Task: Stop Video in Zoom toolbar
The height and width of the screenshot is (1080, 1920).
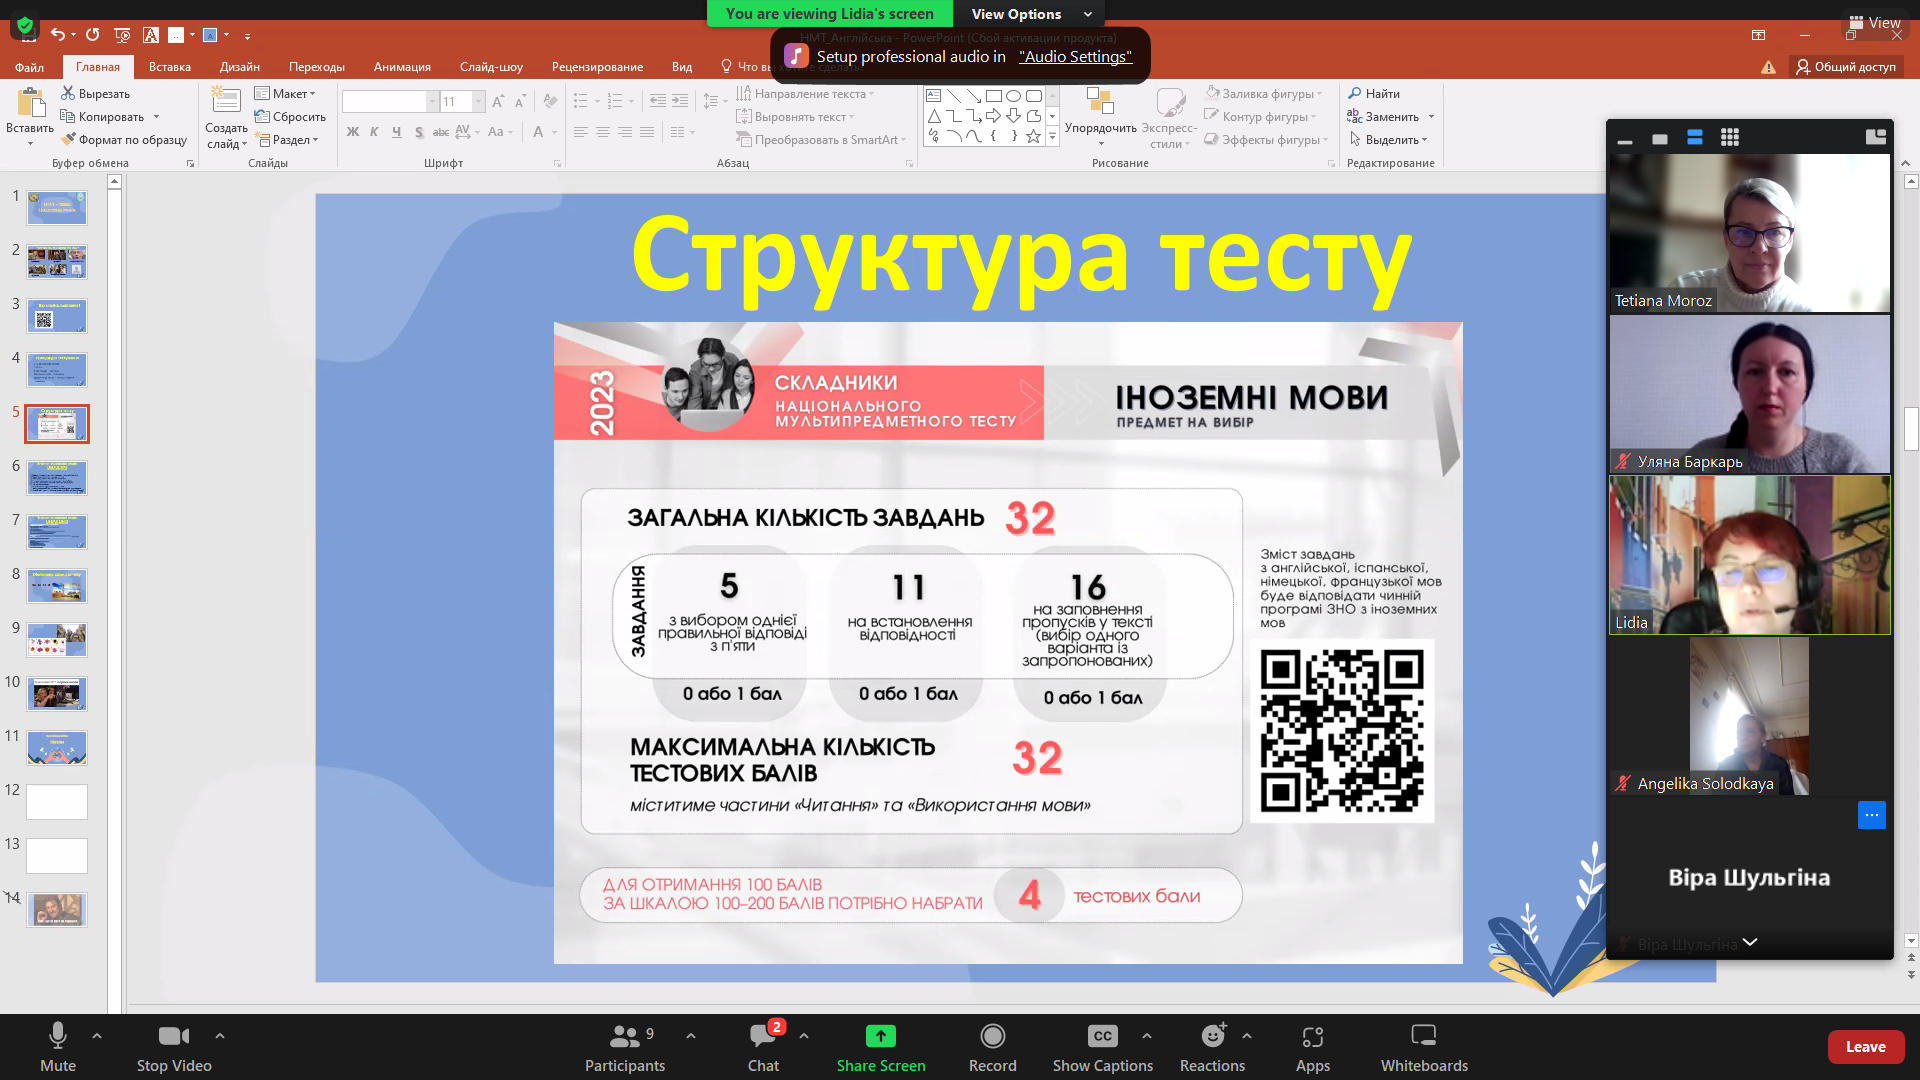Action: tap(174, 1047)
